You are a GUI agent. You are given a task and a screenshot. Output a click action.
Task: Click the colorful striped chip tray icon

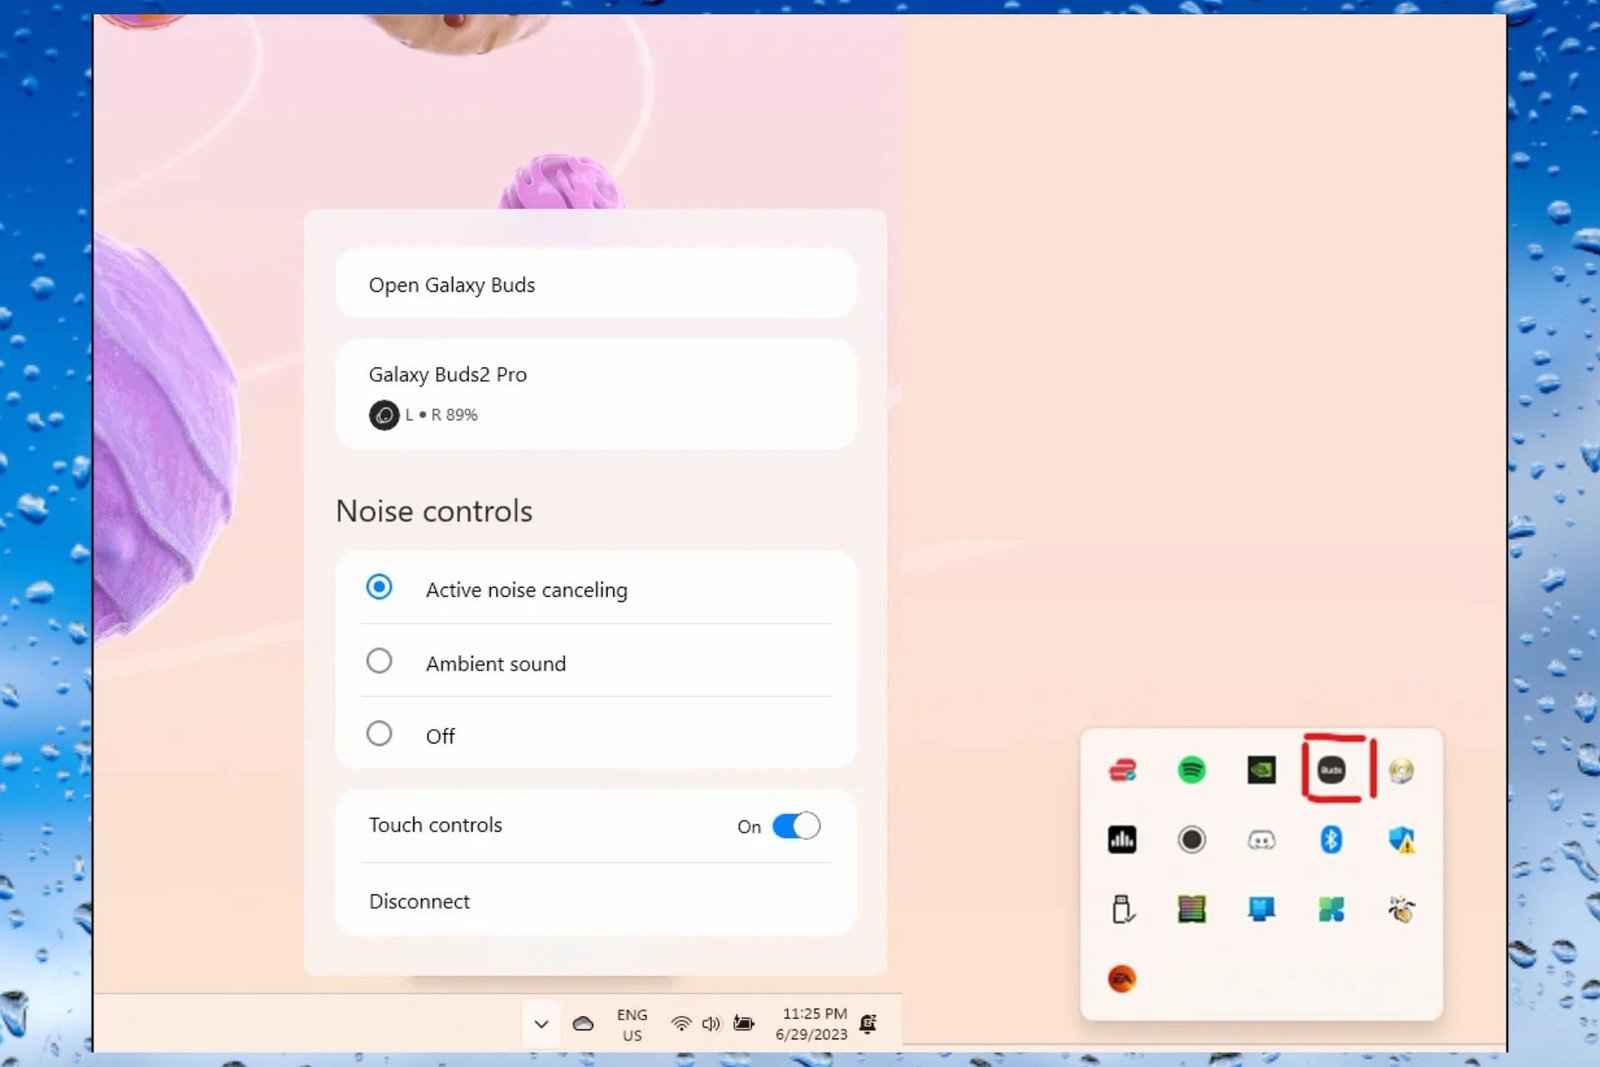pos(1191,909)
